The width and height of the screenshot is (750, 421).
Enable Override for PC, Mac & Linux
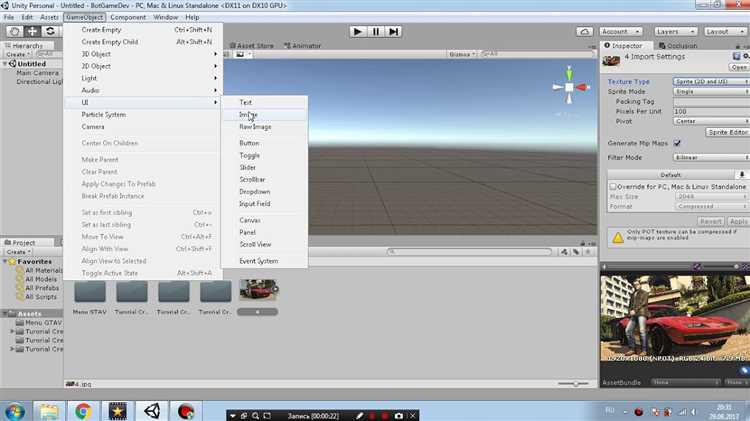tap(613, 187)
